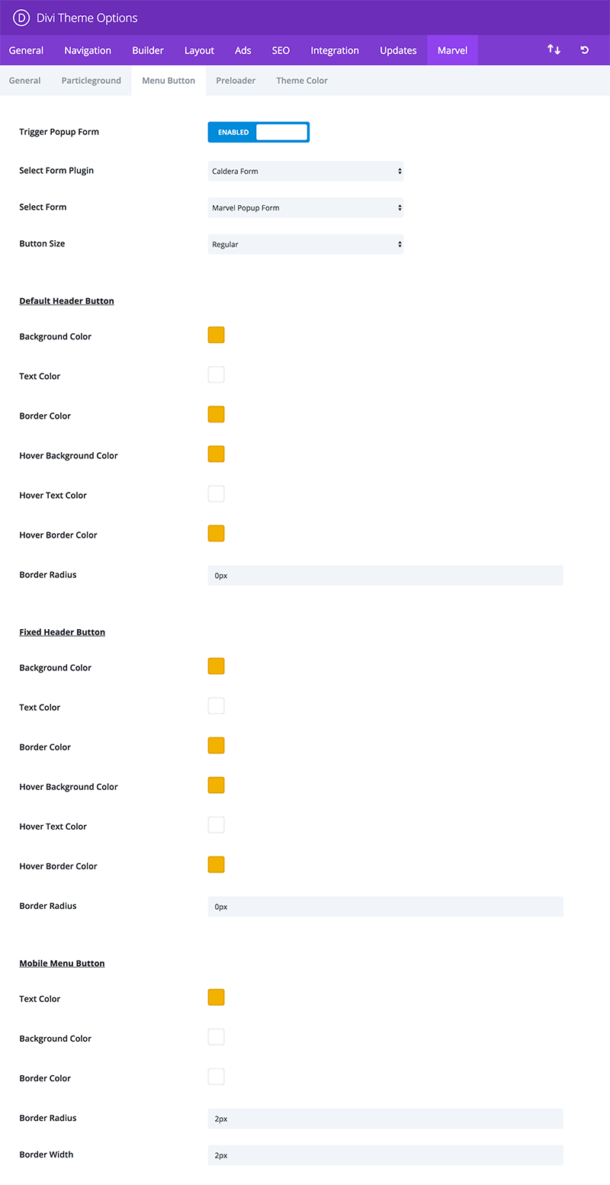This screenshot has height=1185, width=610.
Task: Click Default Header Hover Border Color swatch
Action: pos(216,534)
